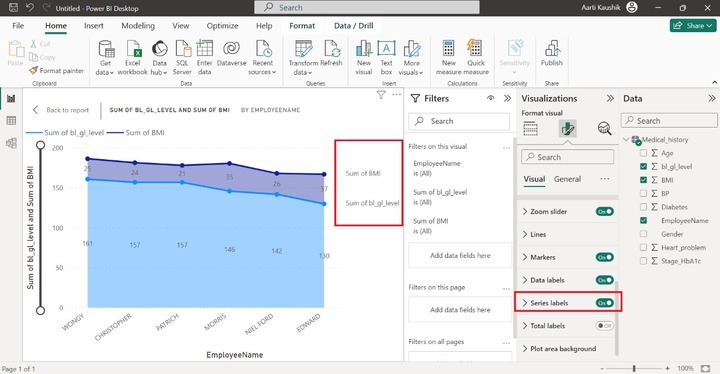Switch to Report view in left sidebar
Viewport: 720px width, 374px height.
[x=11, y=98]
